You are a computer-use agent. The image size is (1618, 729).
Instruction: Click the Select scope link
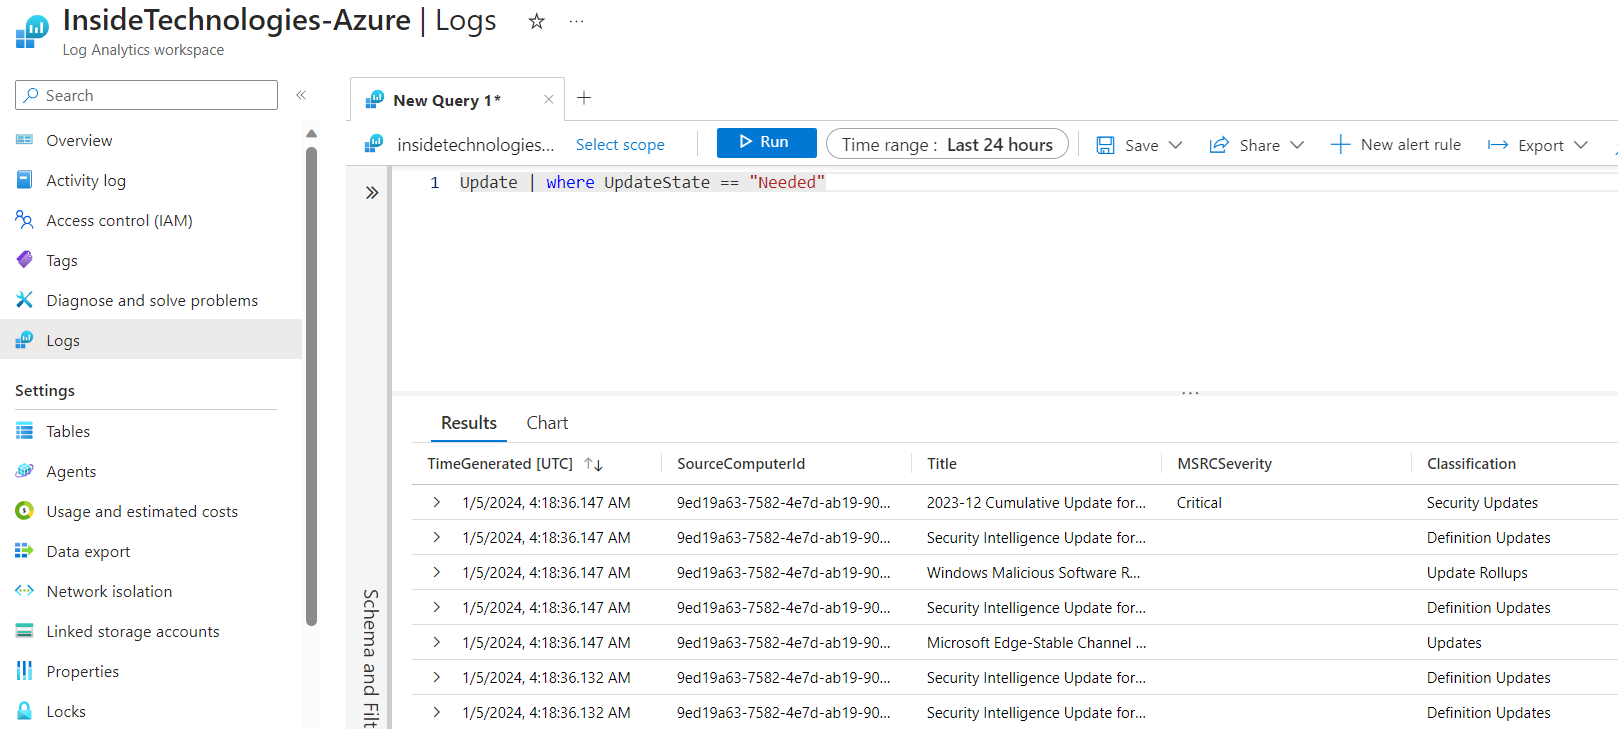click(x=620, y=145)
